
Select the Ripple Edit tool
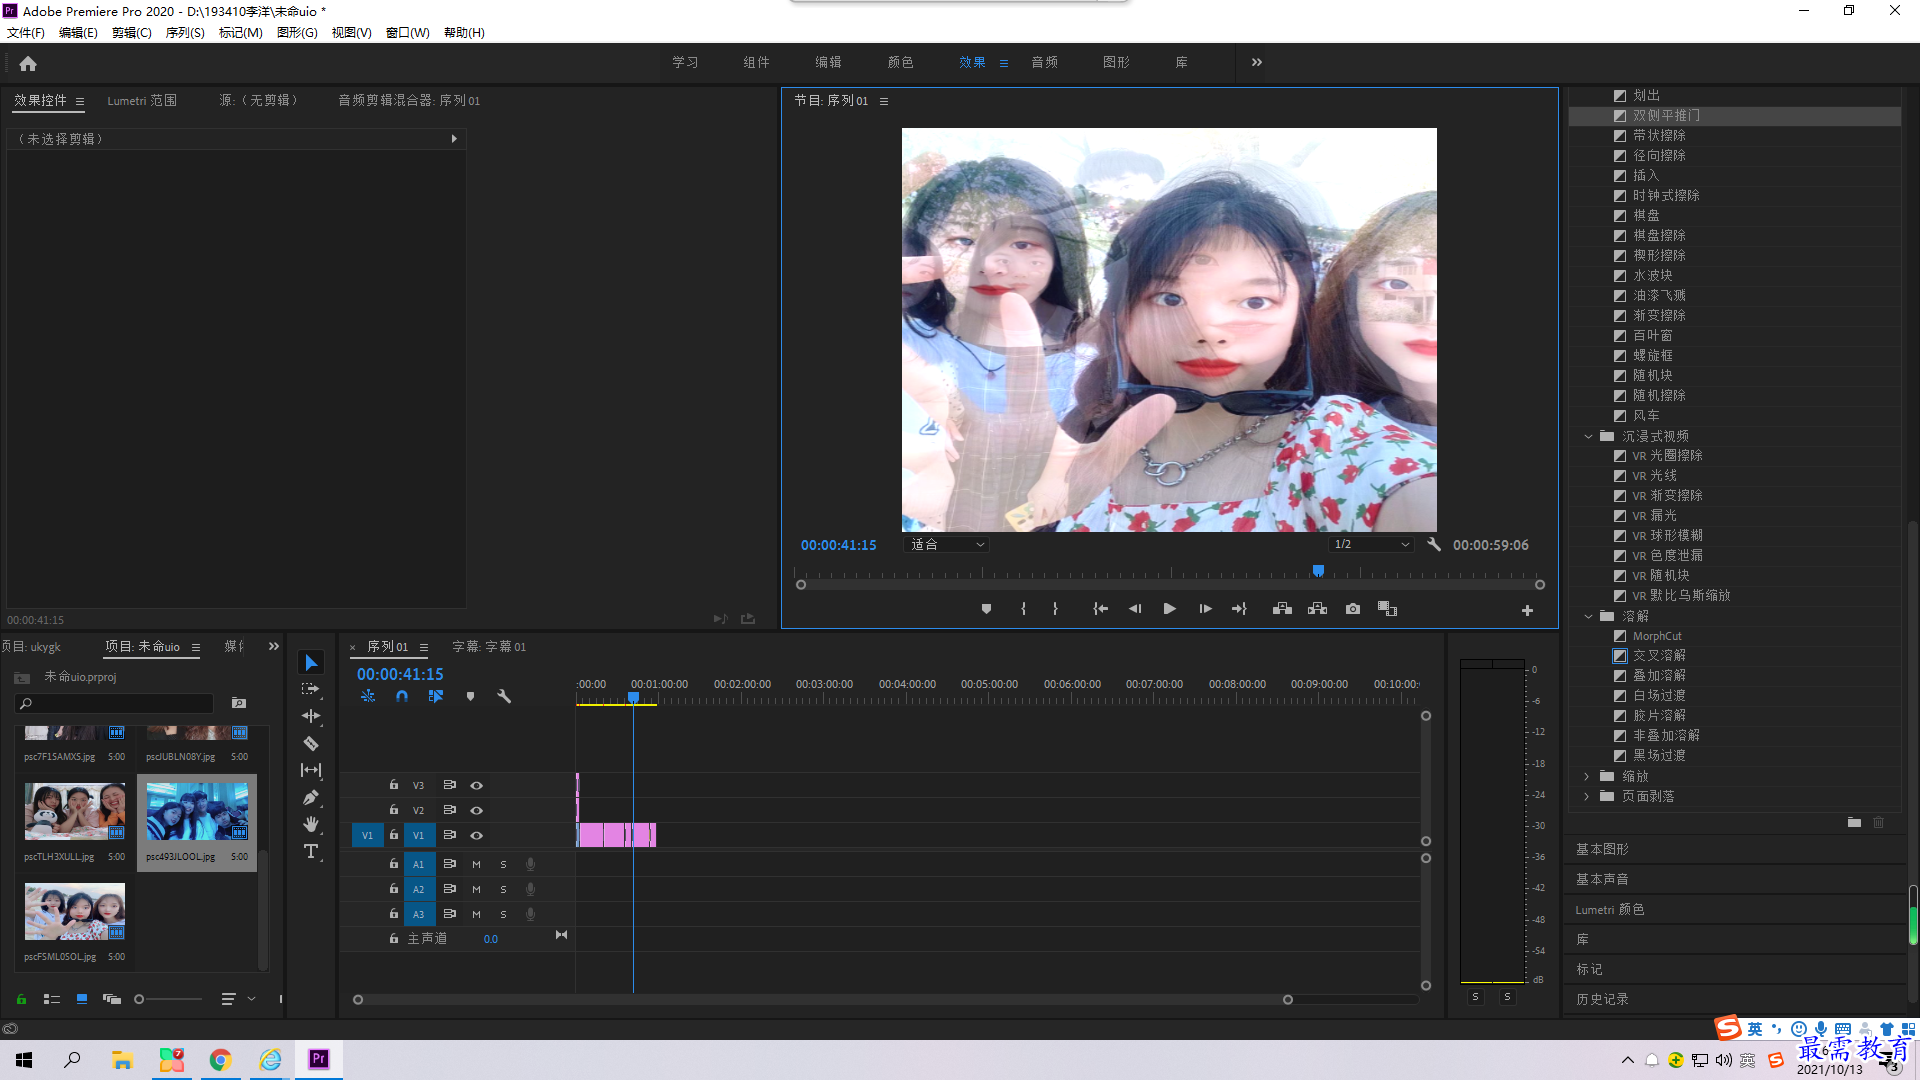[x=311, y=716]
